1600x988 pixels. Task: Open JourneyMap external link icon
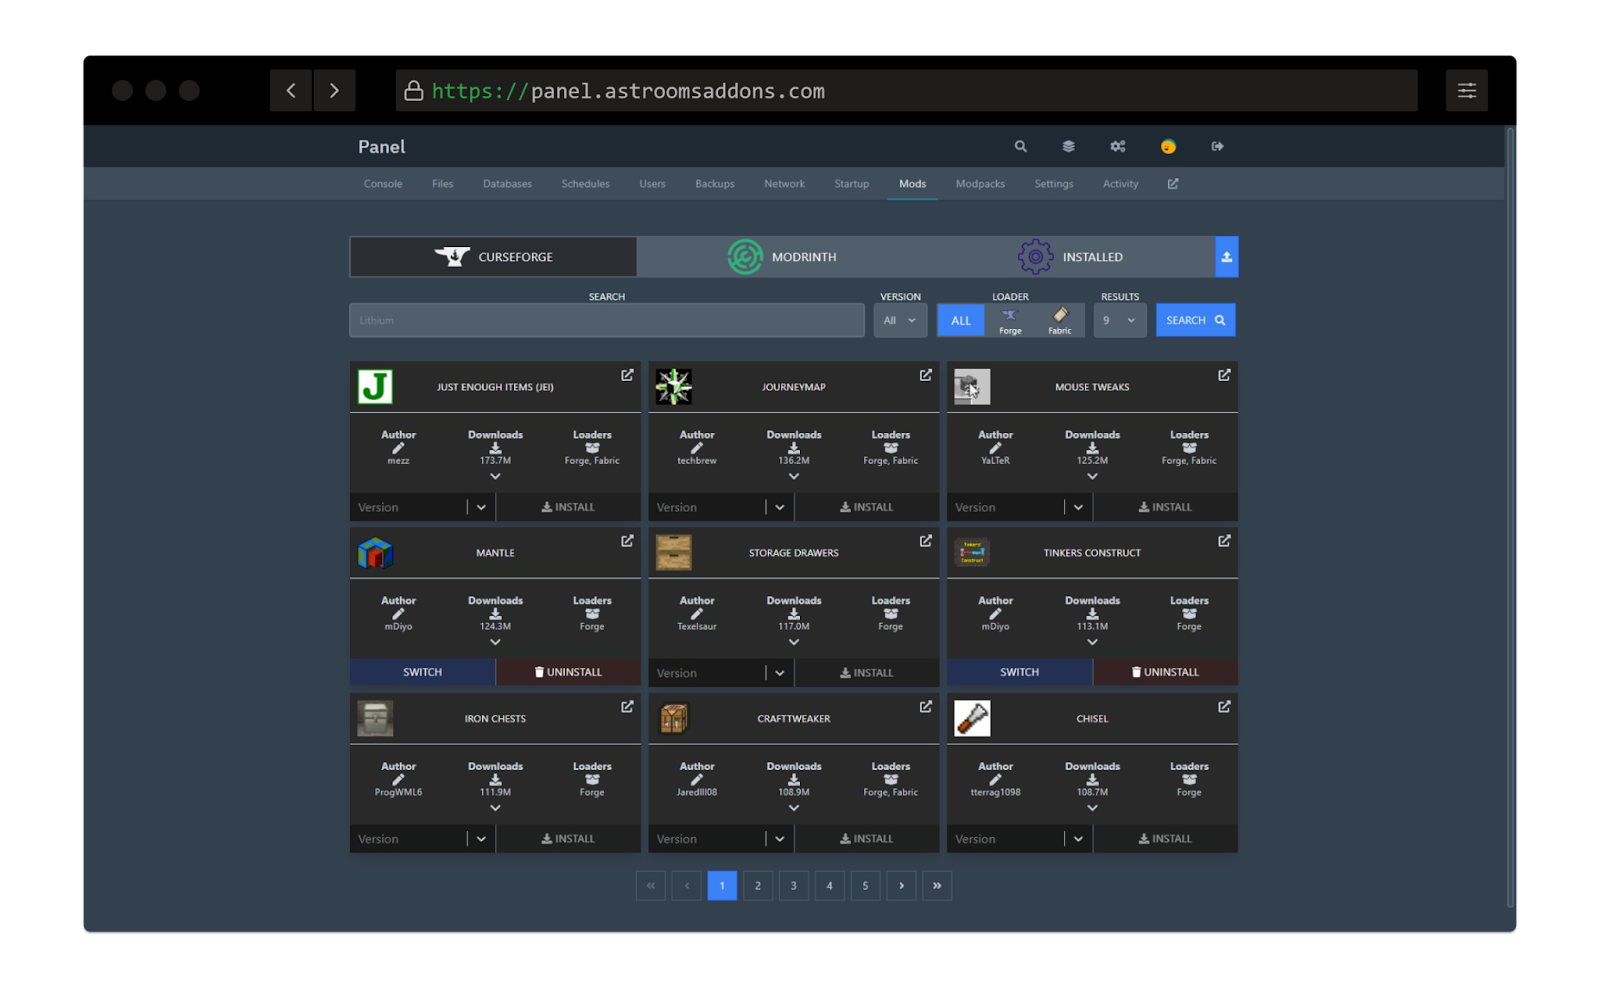pos(926,375)
